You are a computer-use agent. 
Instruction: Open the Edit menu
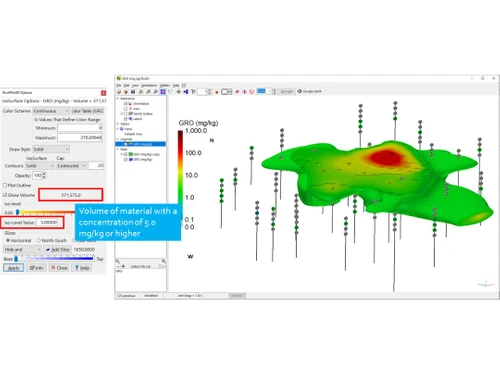pyautogui.click(x=126, y=85)
